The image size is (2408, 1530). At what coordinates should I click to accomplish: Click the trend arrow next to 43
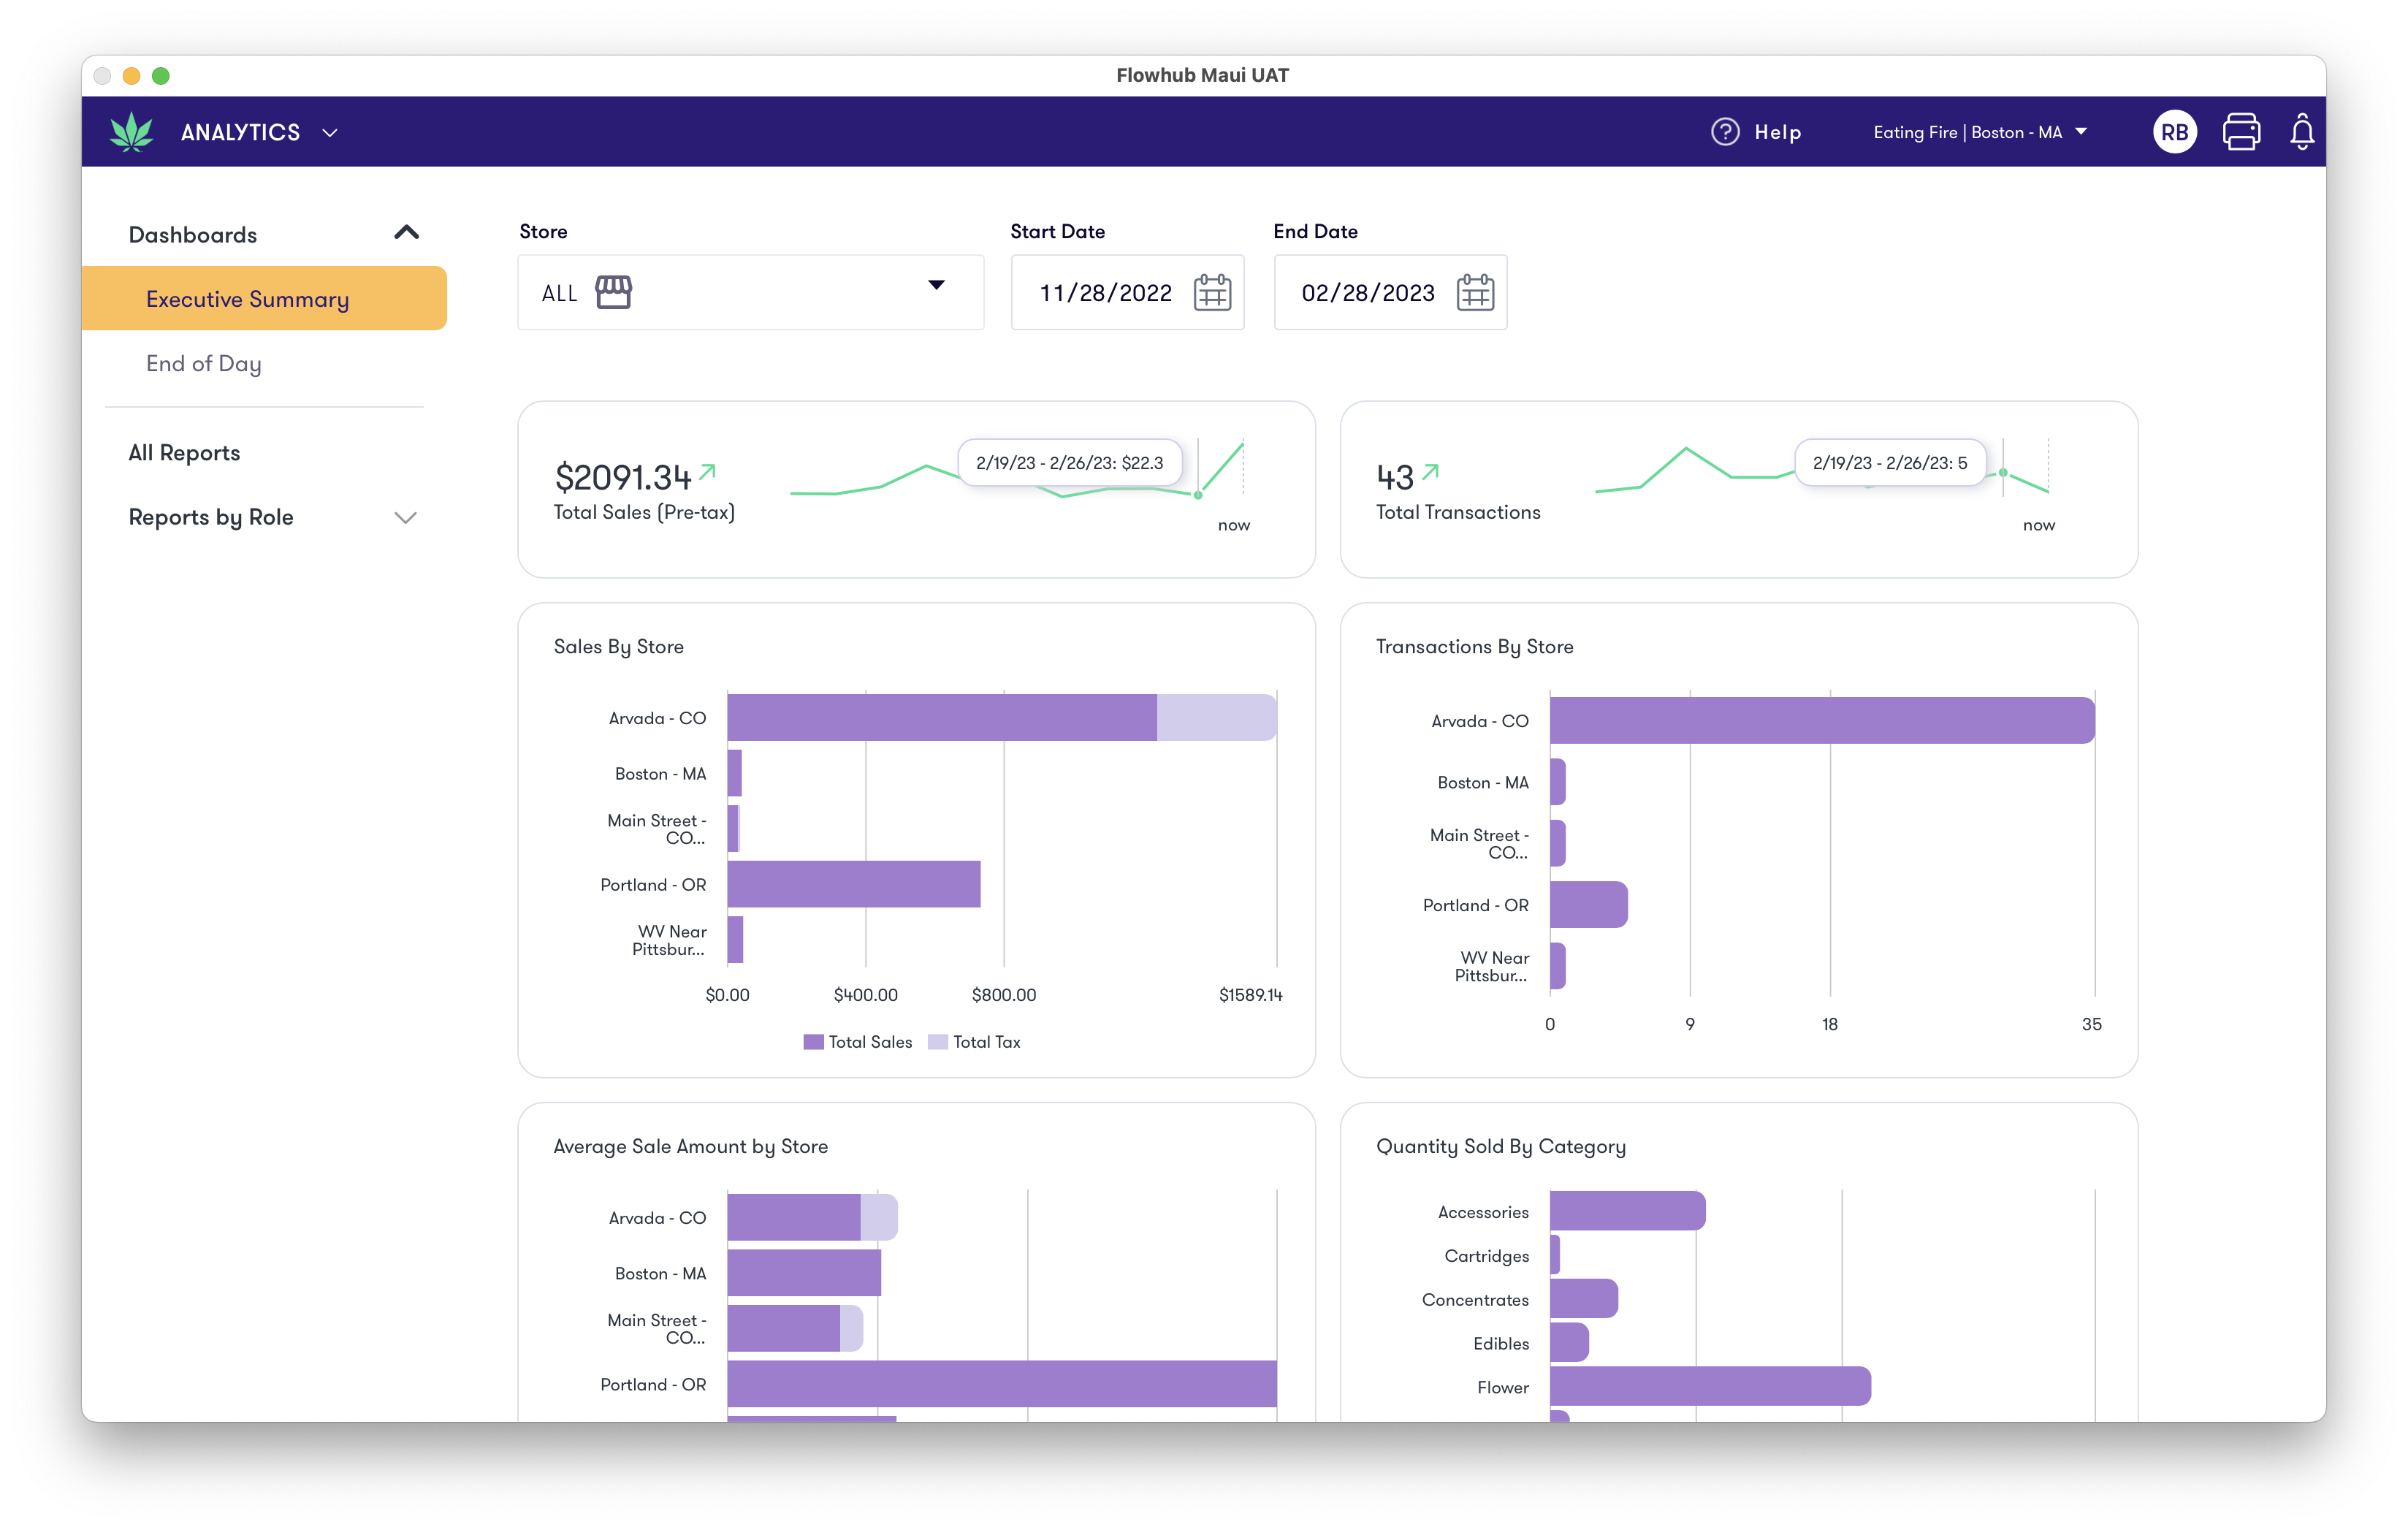(1430, 471)
